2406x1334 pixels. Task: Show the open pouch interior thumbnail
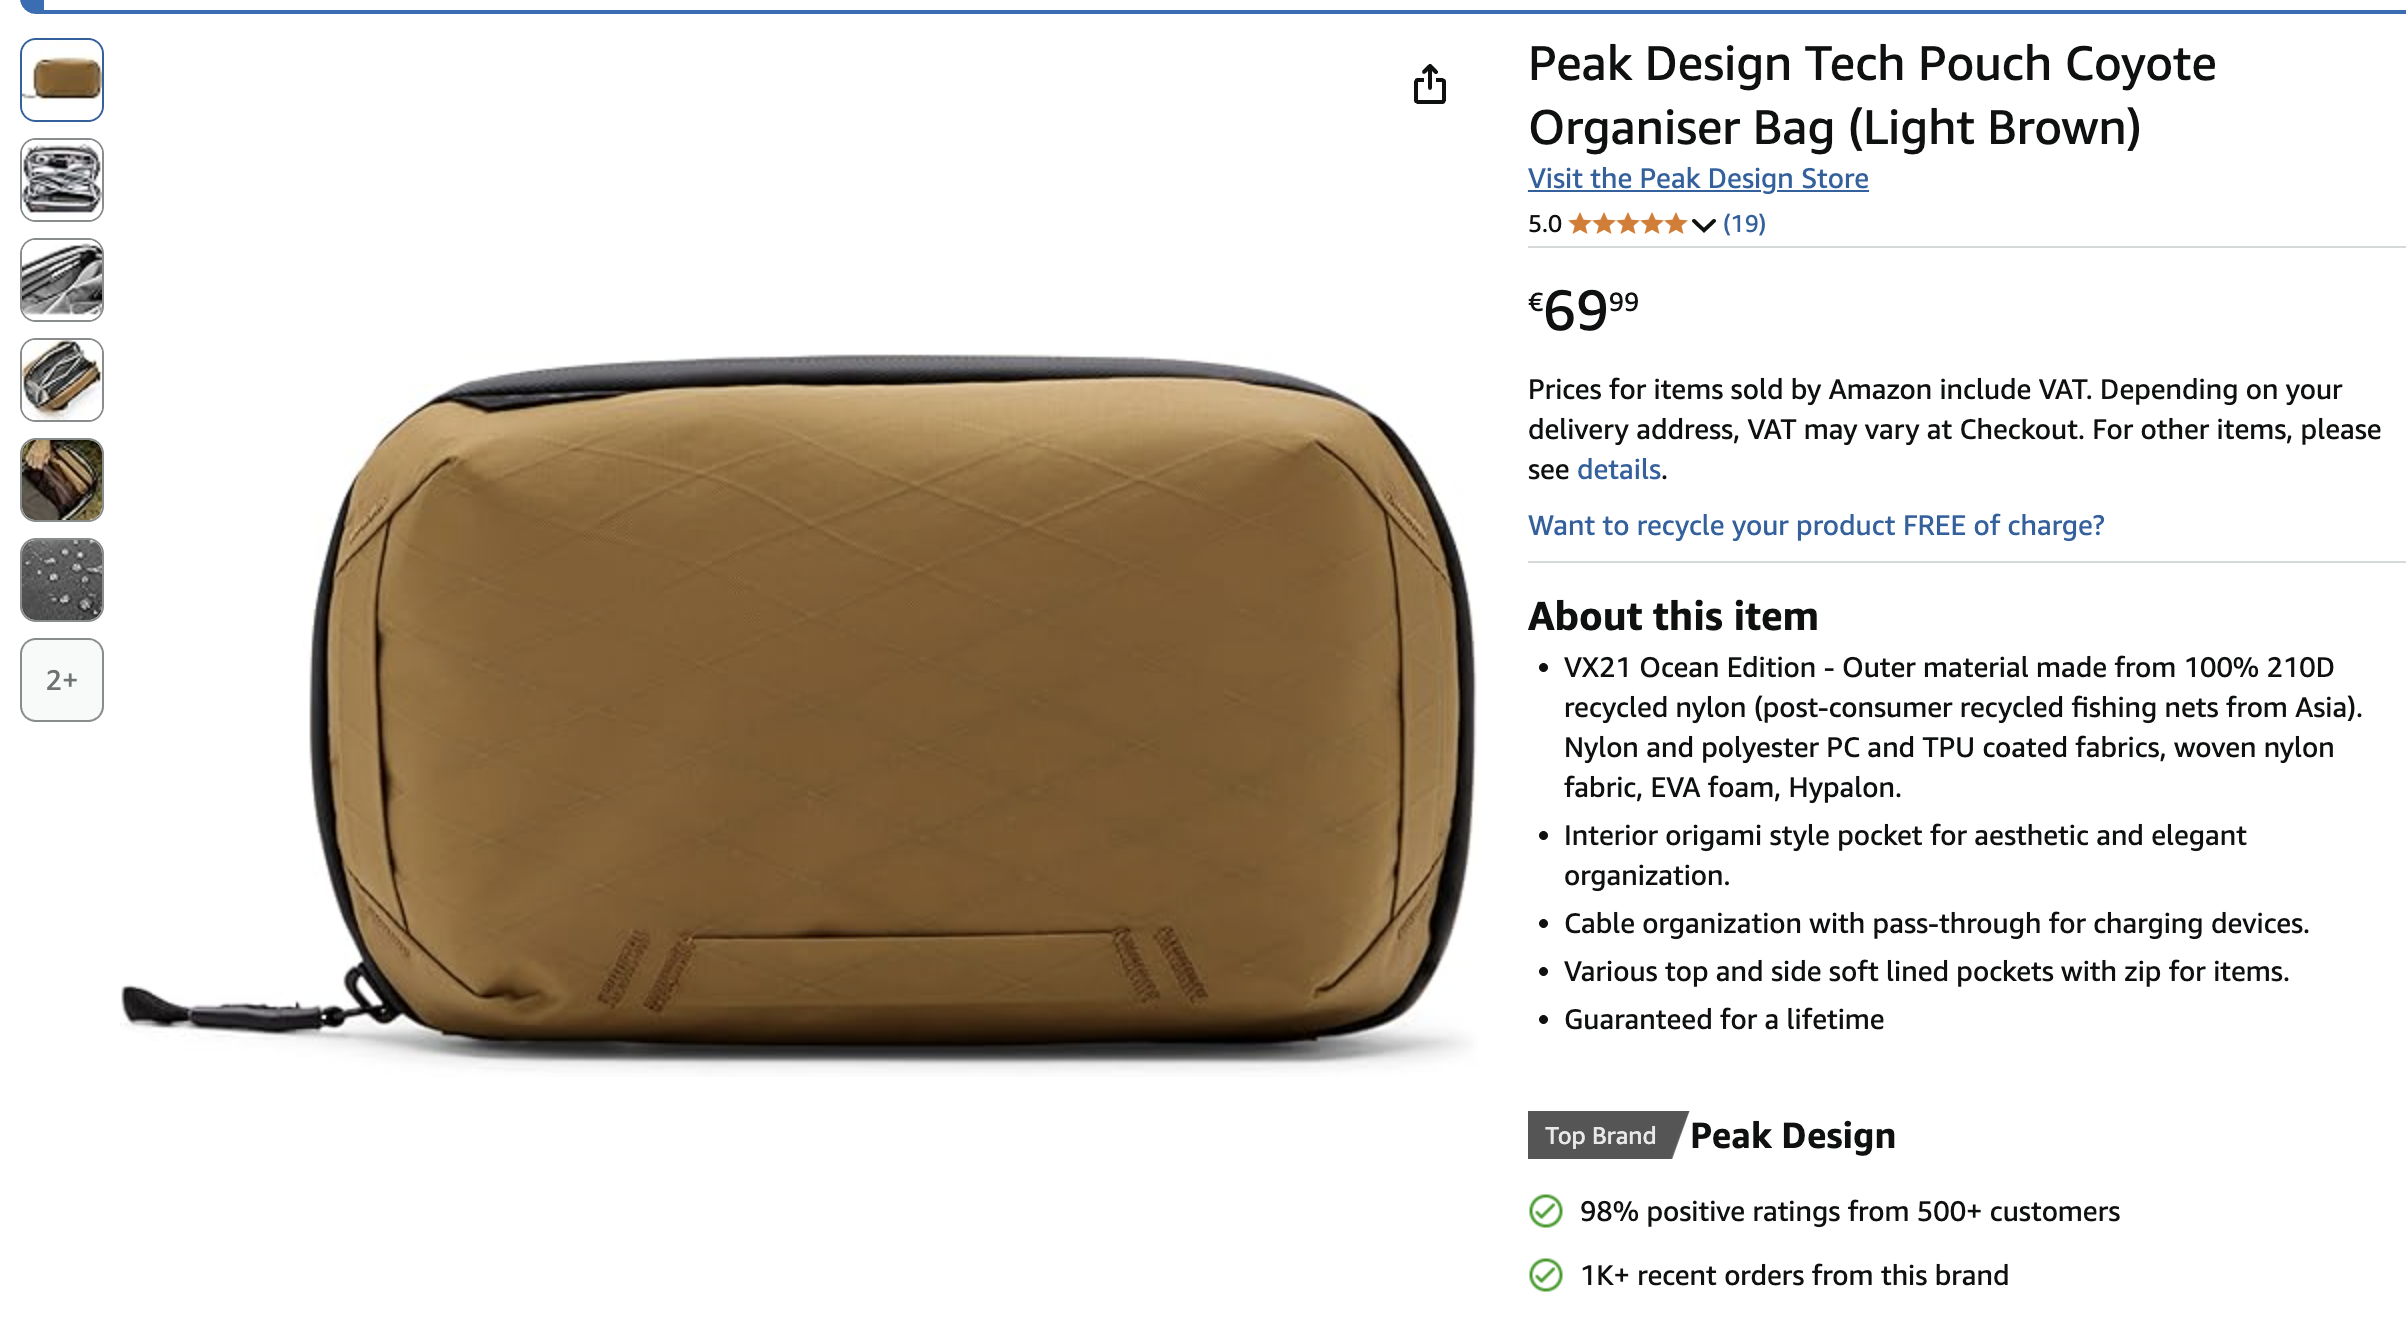click(62, 180)
